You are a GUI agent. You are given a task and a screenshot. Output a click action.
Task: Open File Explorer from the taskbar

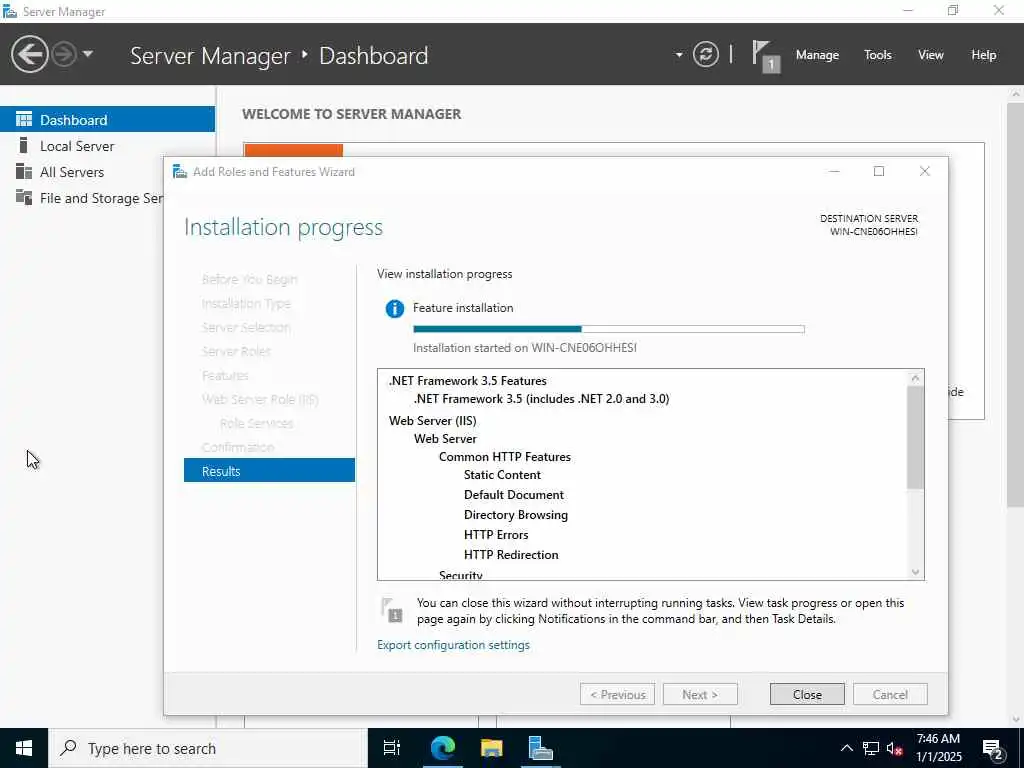click(491, 748)
